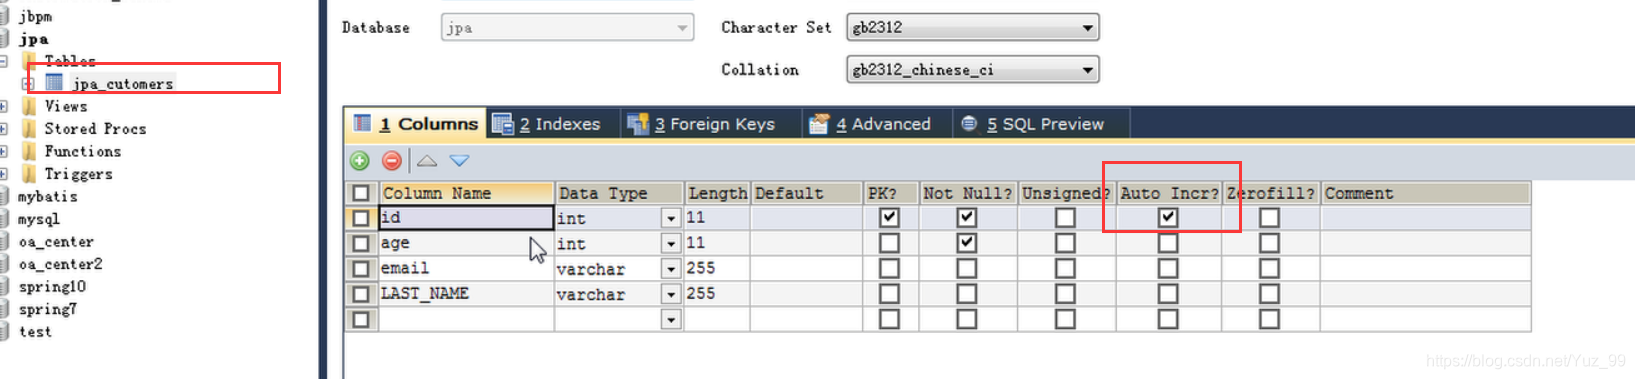
Task: Select the spring10 database
Action: [x=52, y=287]
